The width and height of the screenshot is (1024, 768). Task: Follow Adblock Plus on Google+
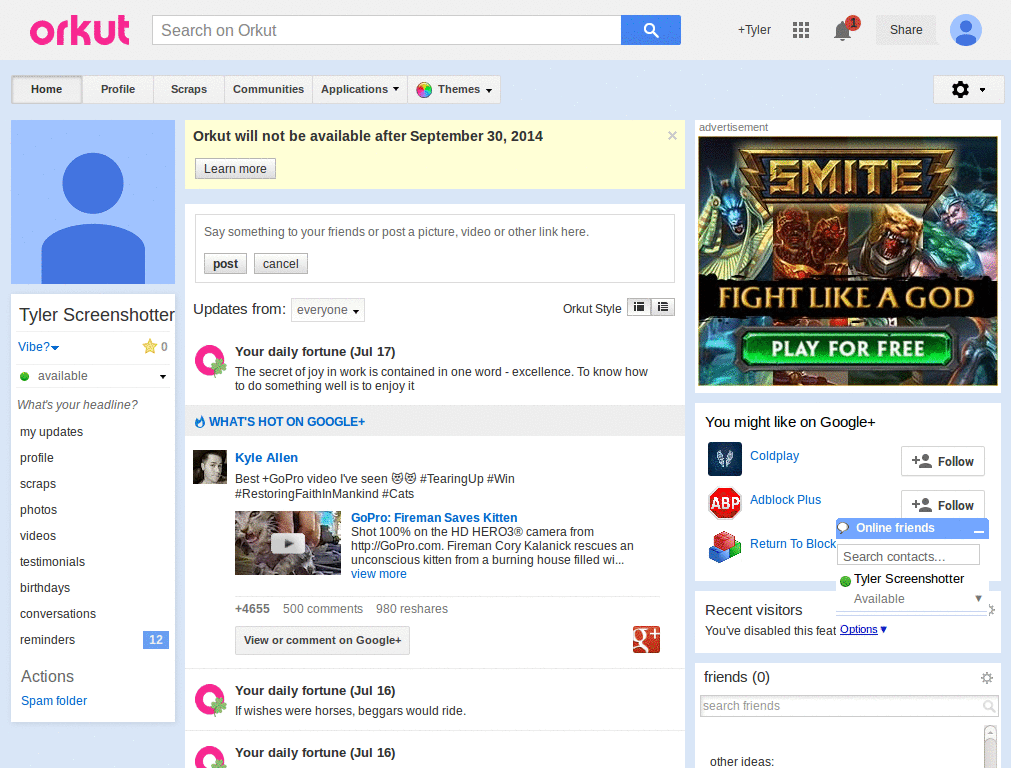point(942,504)
